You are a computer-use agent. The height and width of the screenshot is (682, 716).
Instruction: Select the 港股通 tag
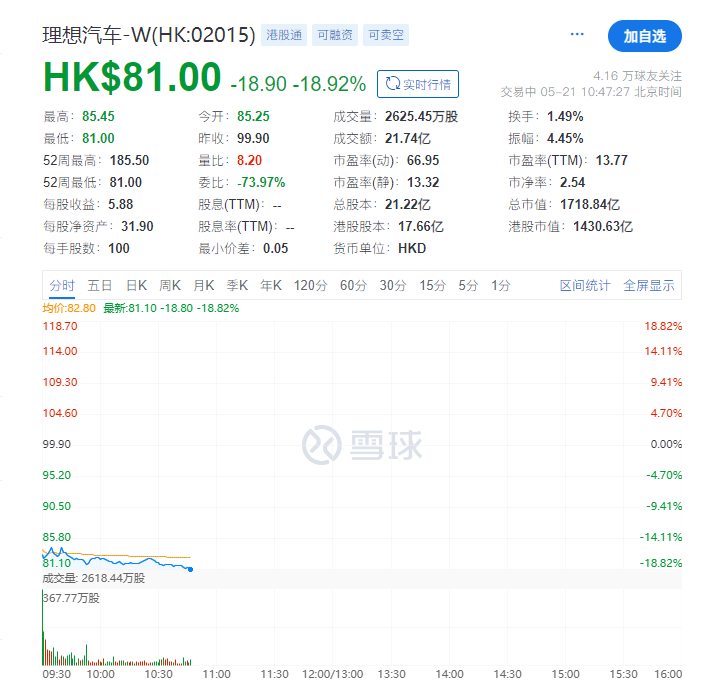[x=284, y=35]
